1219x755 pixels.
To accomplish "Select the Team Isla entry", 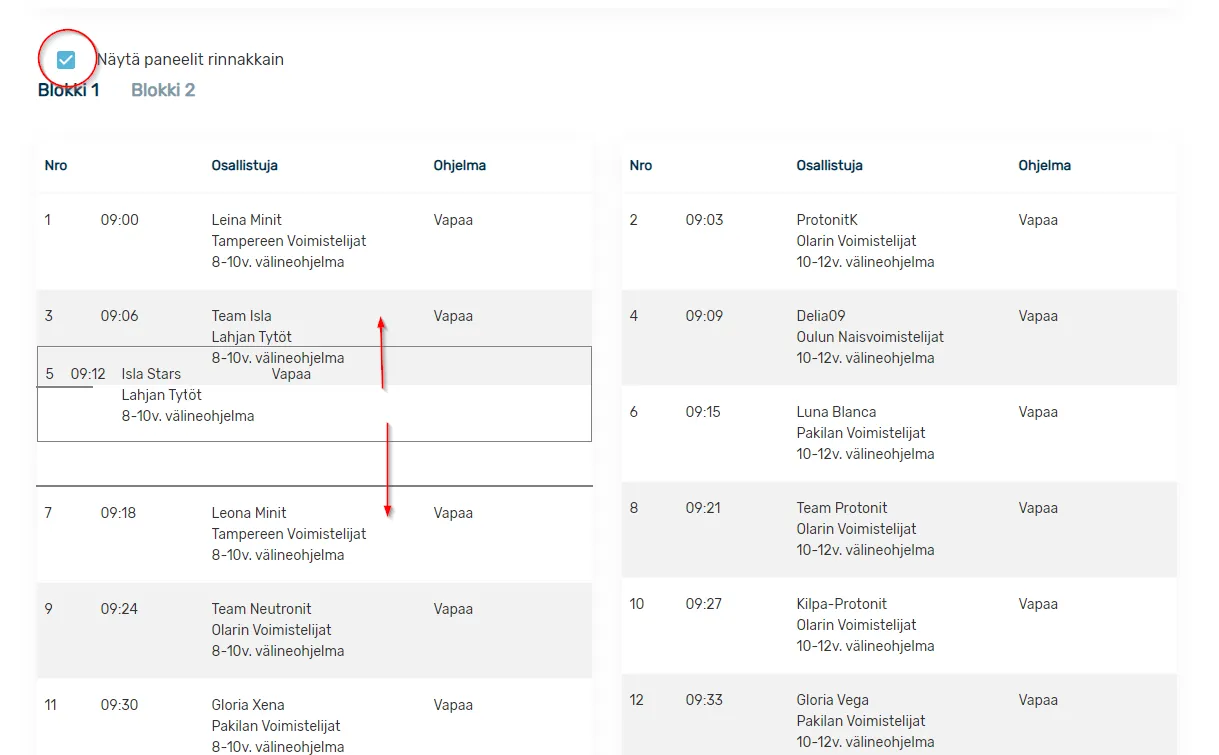I will (x=242, y=316).
